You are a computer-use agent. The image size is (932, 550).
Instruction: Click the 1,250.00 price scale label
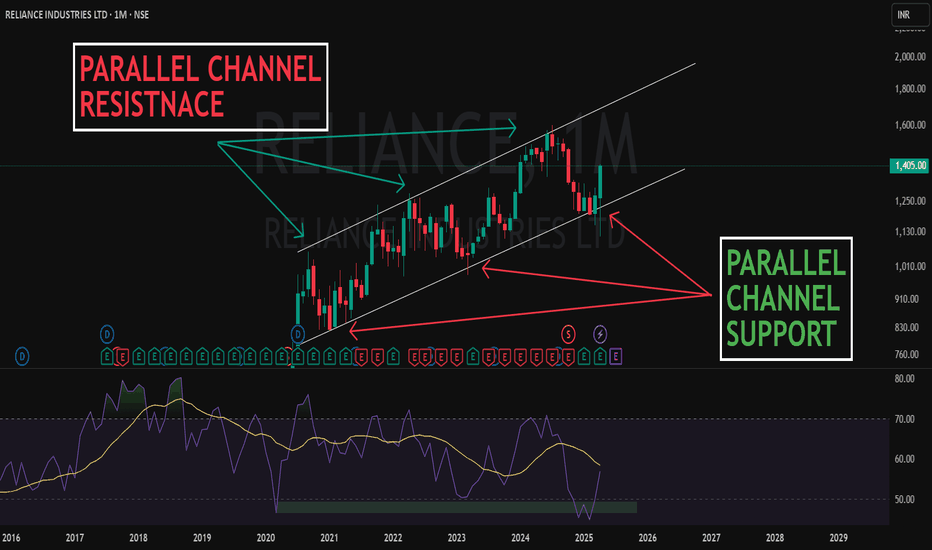[x=910, y=201]
